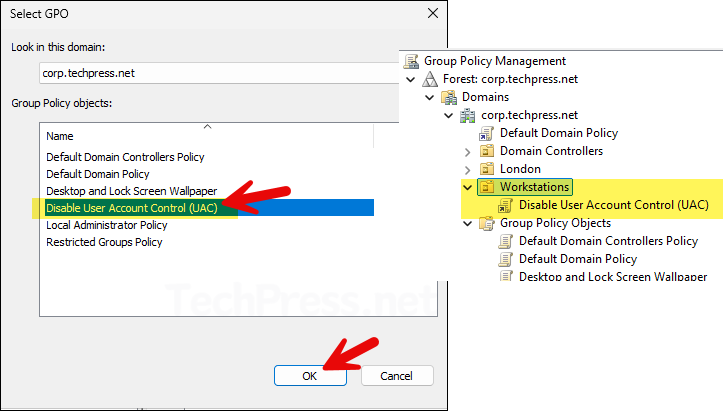Select Default Domain Policy label under Group Policy Objects

click(578, 259)
